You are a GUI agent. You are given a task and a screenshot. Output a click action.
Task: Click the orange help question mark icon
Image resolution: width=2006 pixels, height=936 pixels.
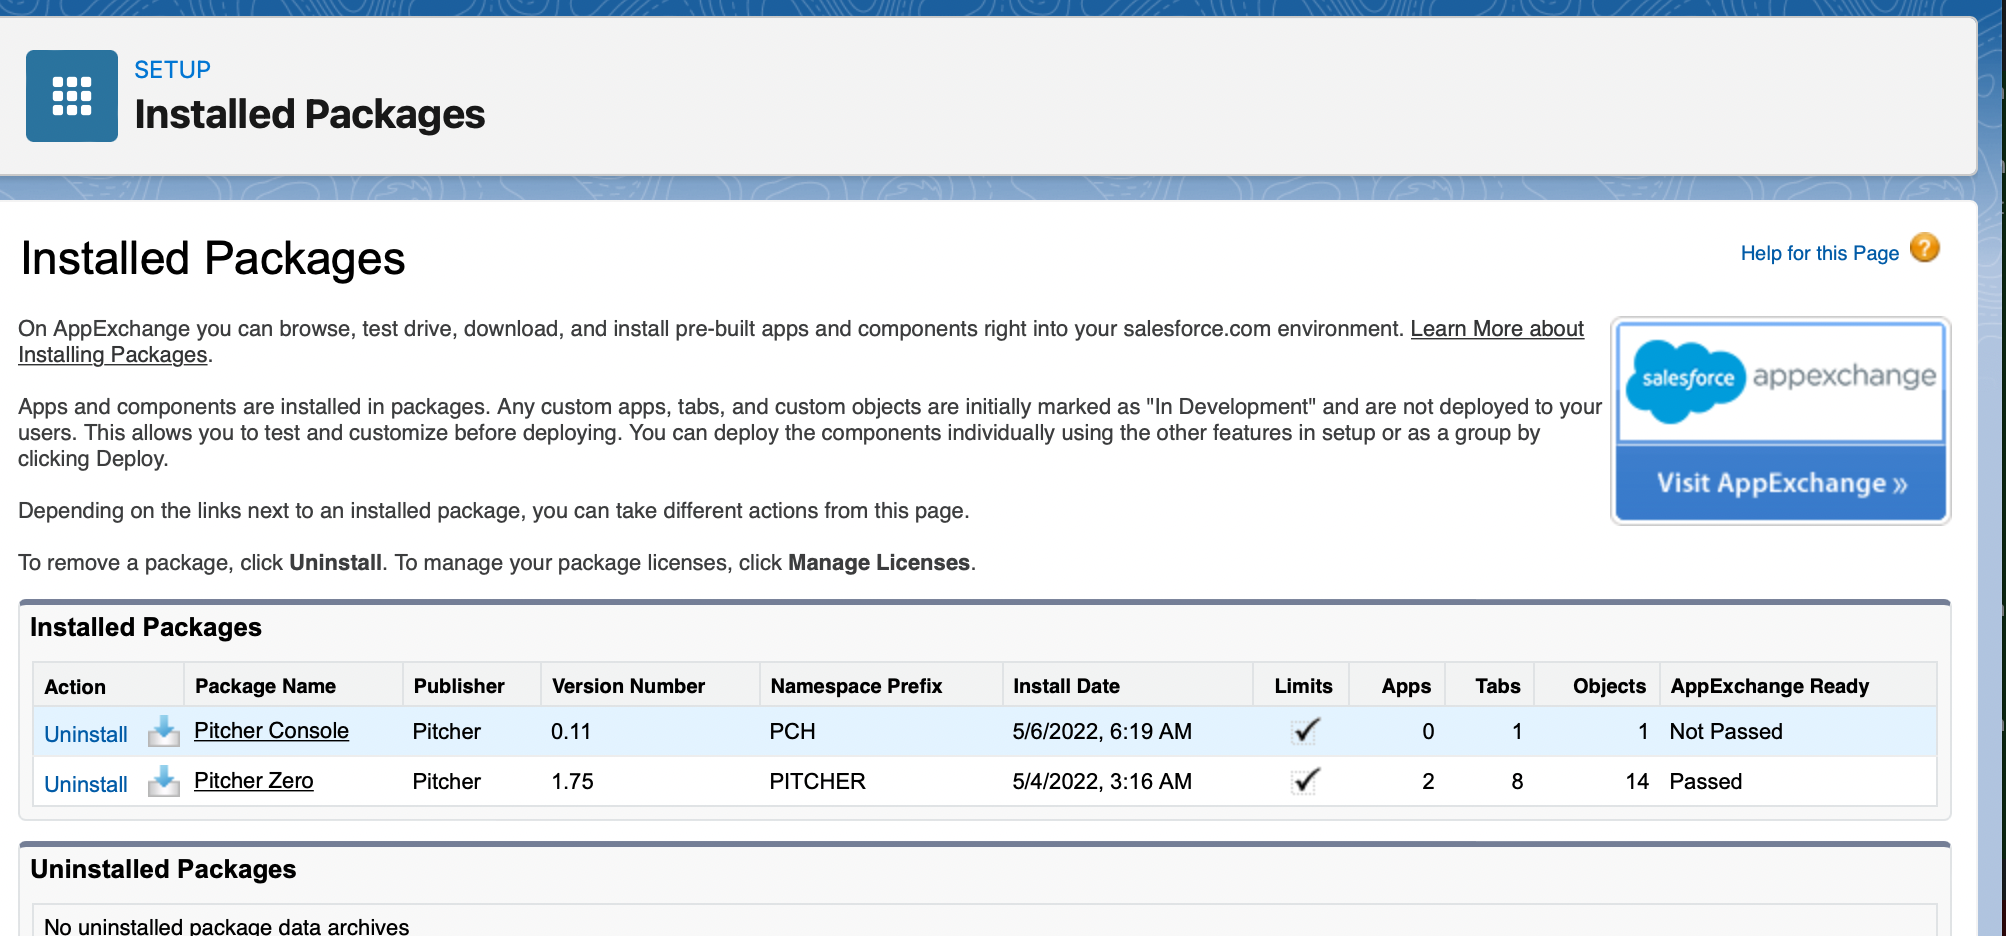(1924, 248)
